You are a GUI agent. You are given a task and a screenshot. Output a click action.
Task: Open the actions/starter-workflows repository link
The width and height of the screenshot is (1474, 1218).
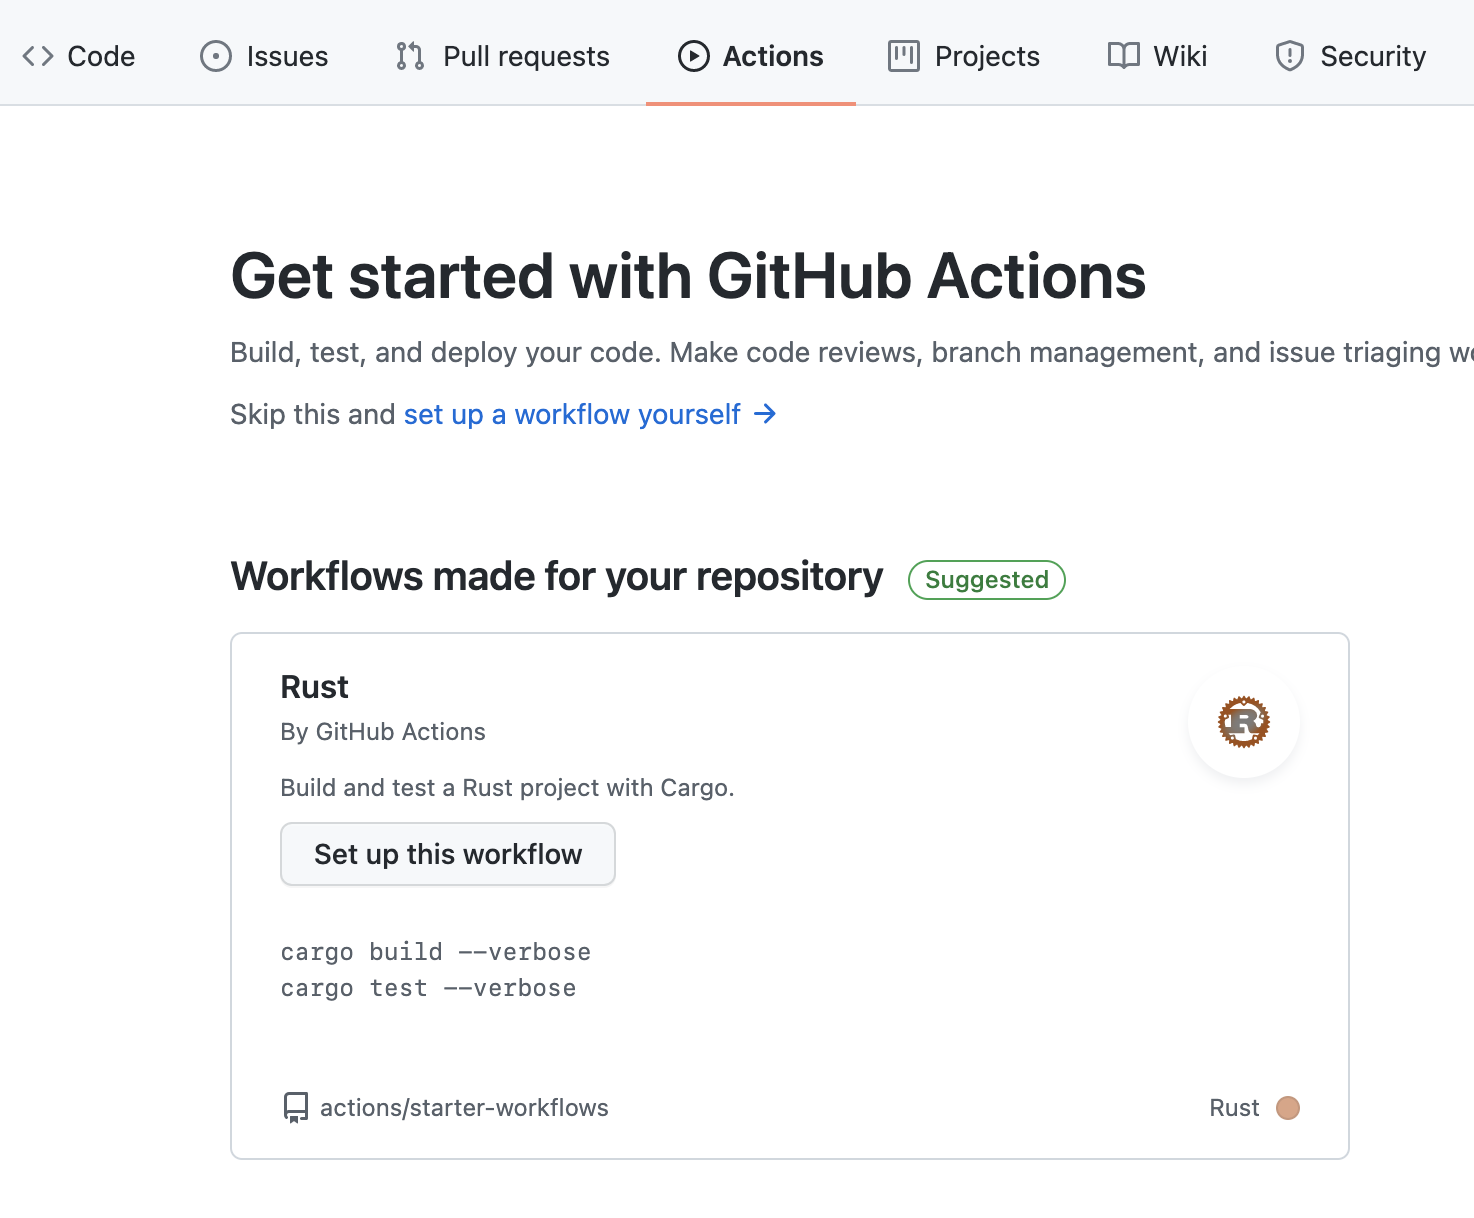[464, 1107]
